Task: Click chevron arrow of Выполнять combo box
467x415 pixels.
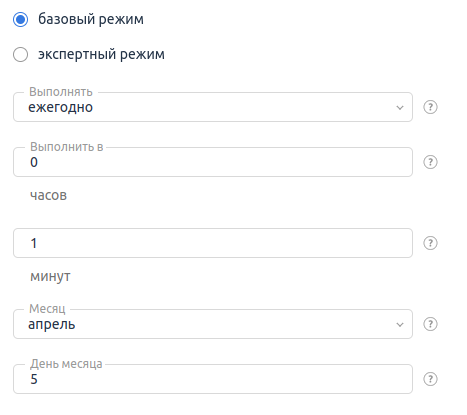Action: point(400,108)
